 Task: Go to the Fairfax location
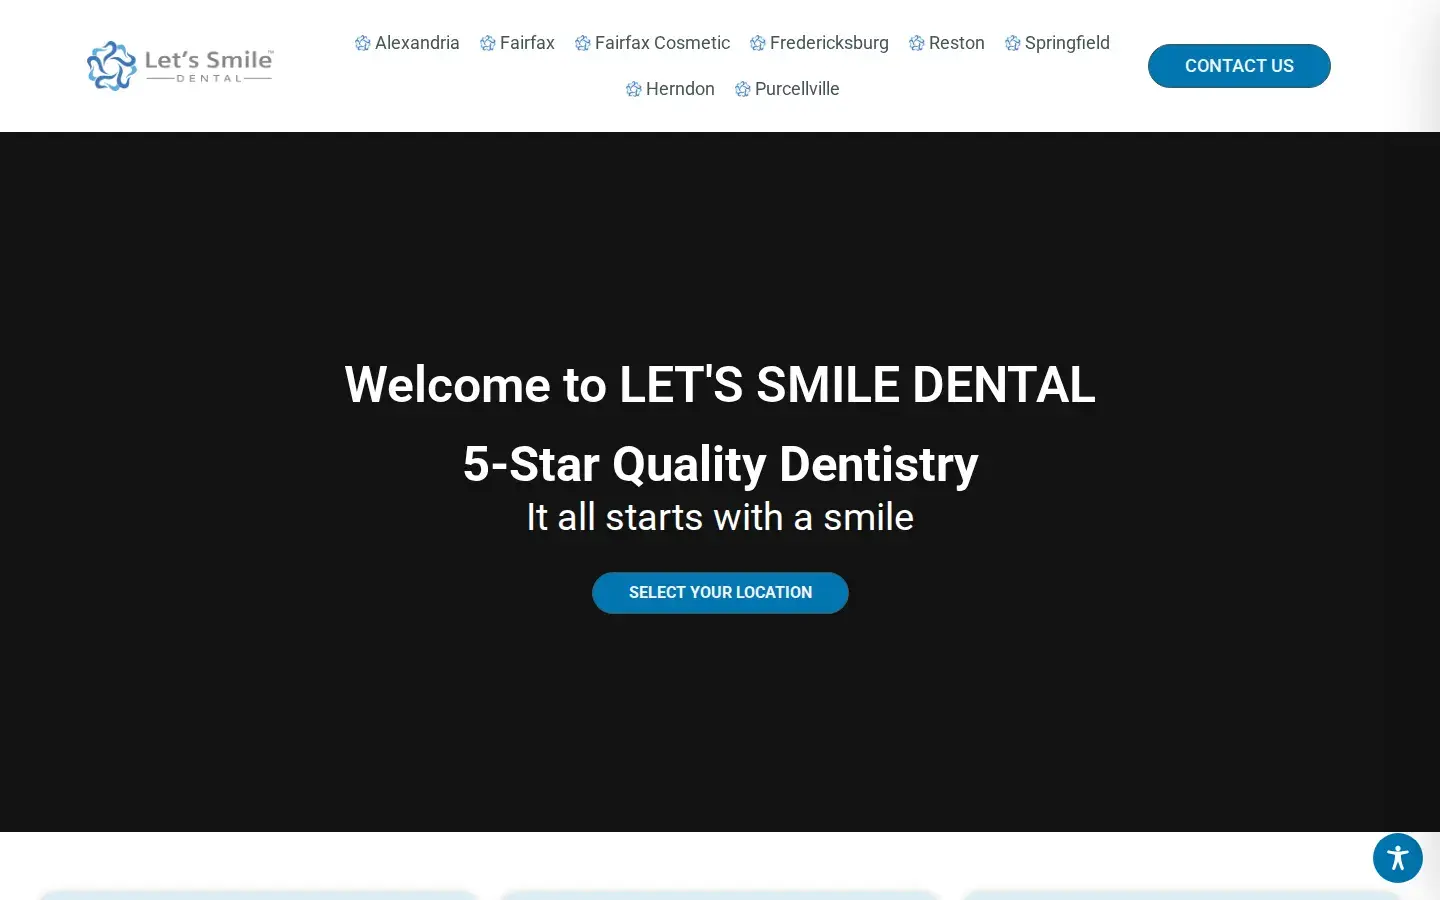point(527,43)
